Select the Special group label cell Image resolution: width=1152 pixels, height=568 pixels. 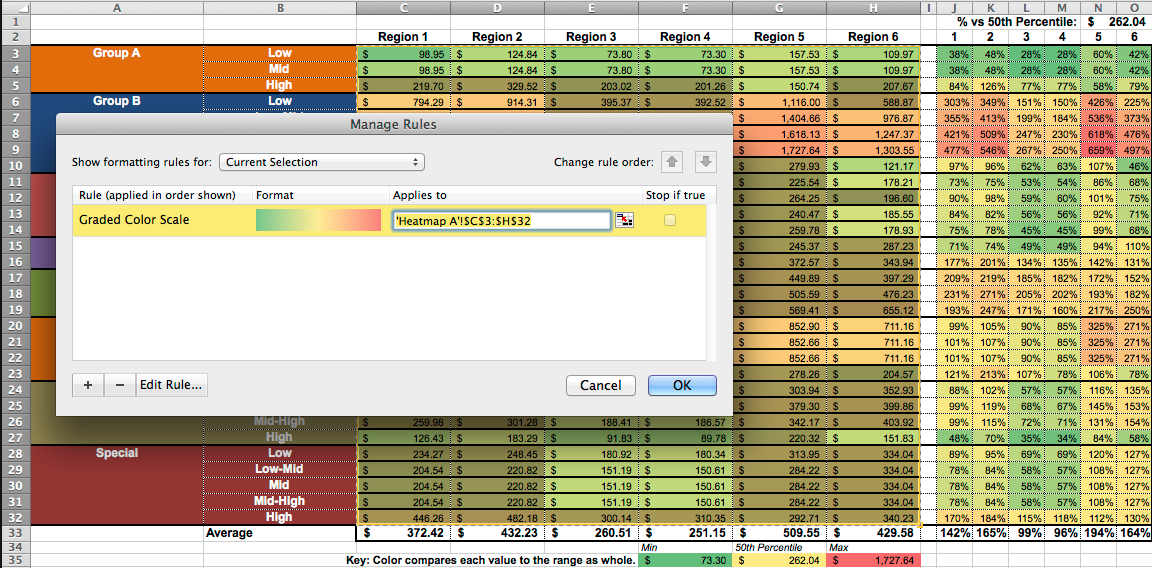tap(117, 453)
